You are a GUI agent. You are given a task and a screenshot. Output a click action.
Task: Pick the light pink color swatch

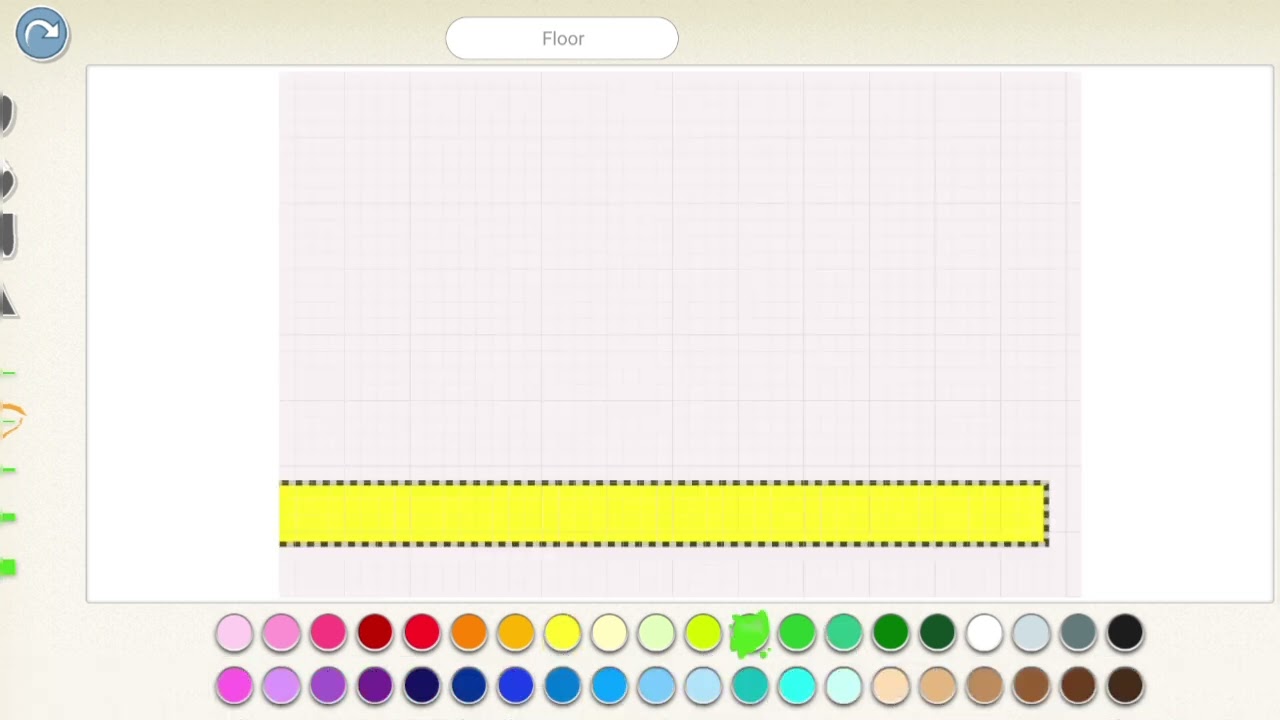tap(235, 633)
